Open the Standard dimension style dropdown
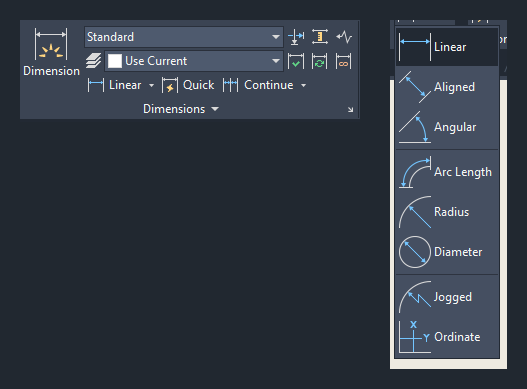 click(x=184, y=37)
